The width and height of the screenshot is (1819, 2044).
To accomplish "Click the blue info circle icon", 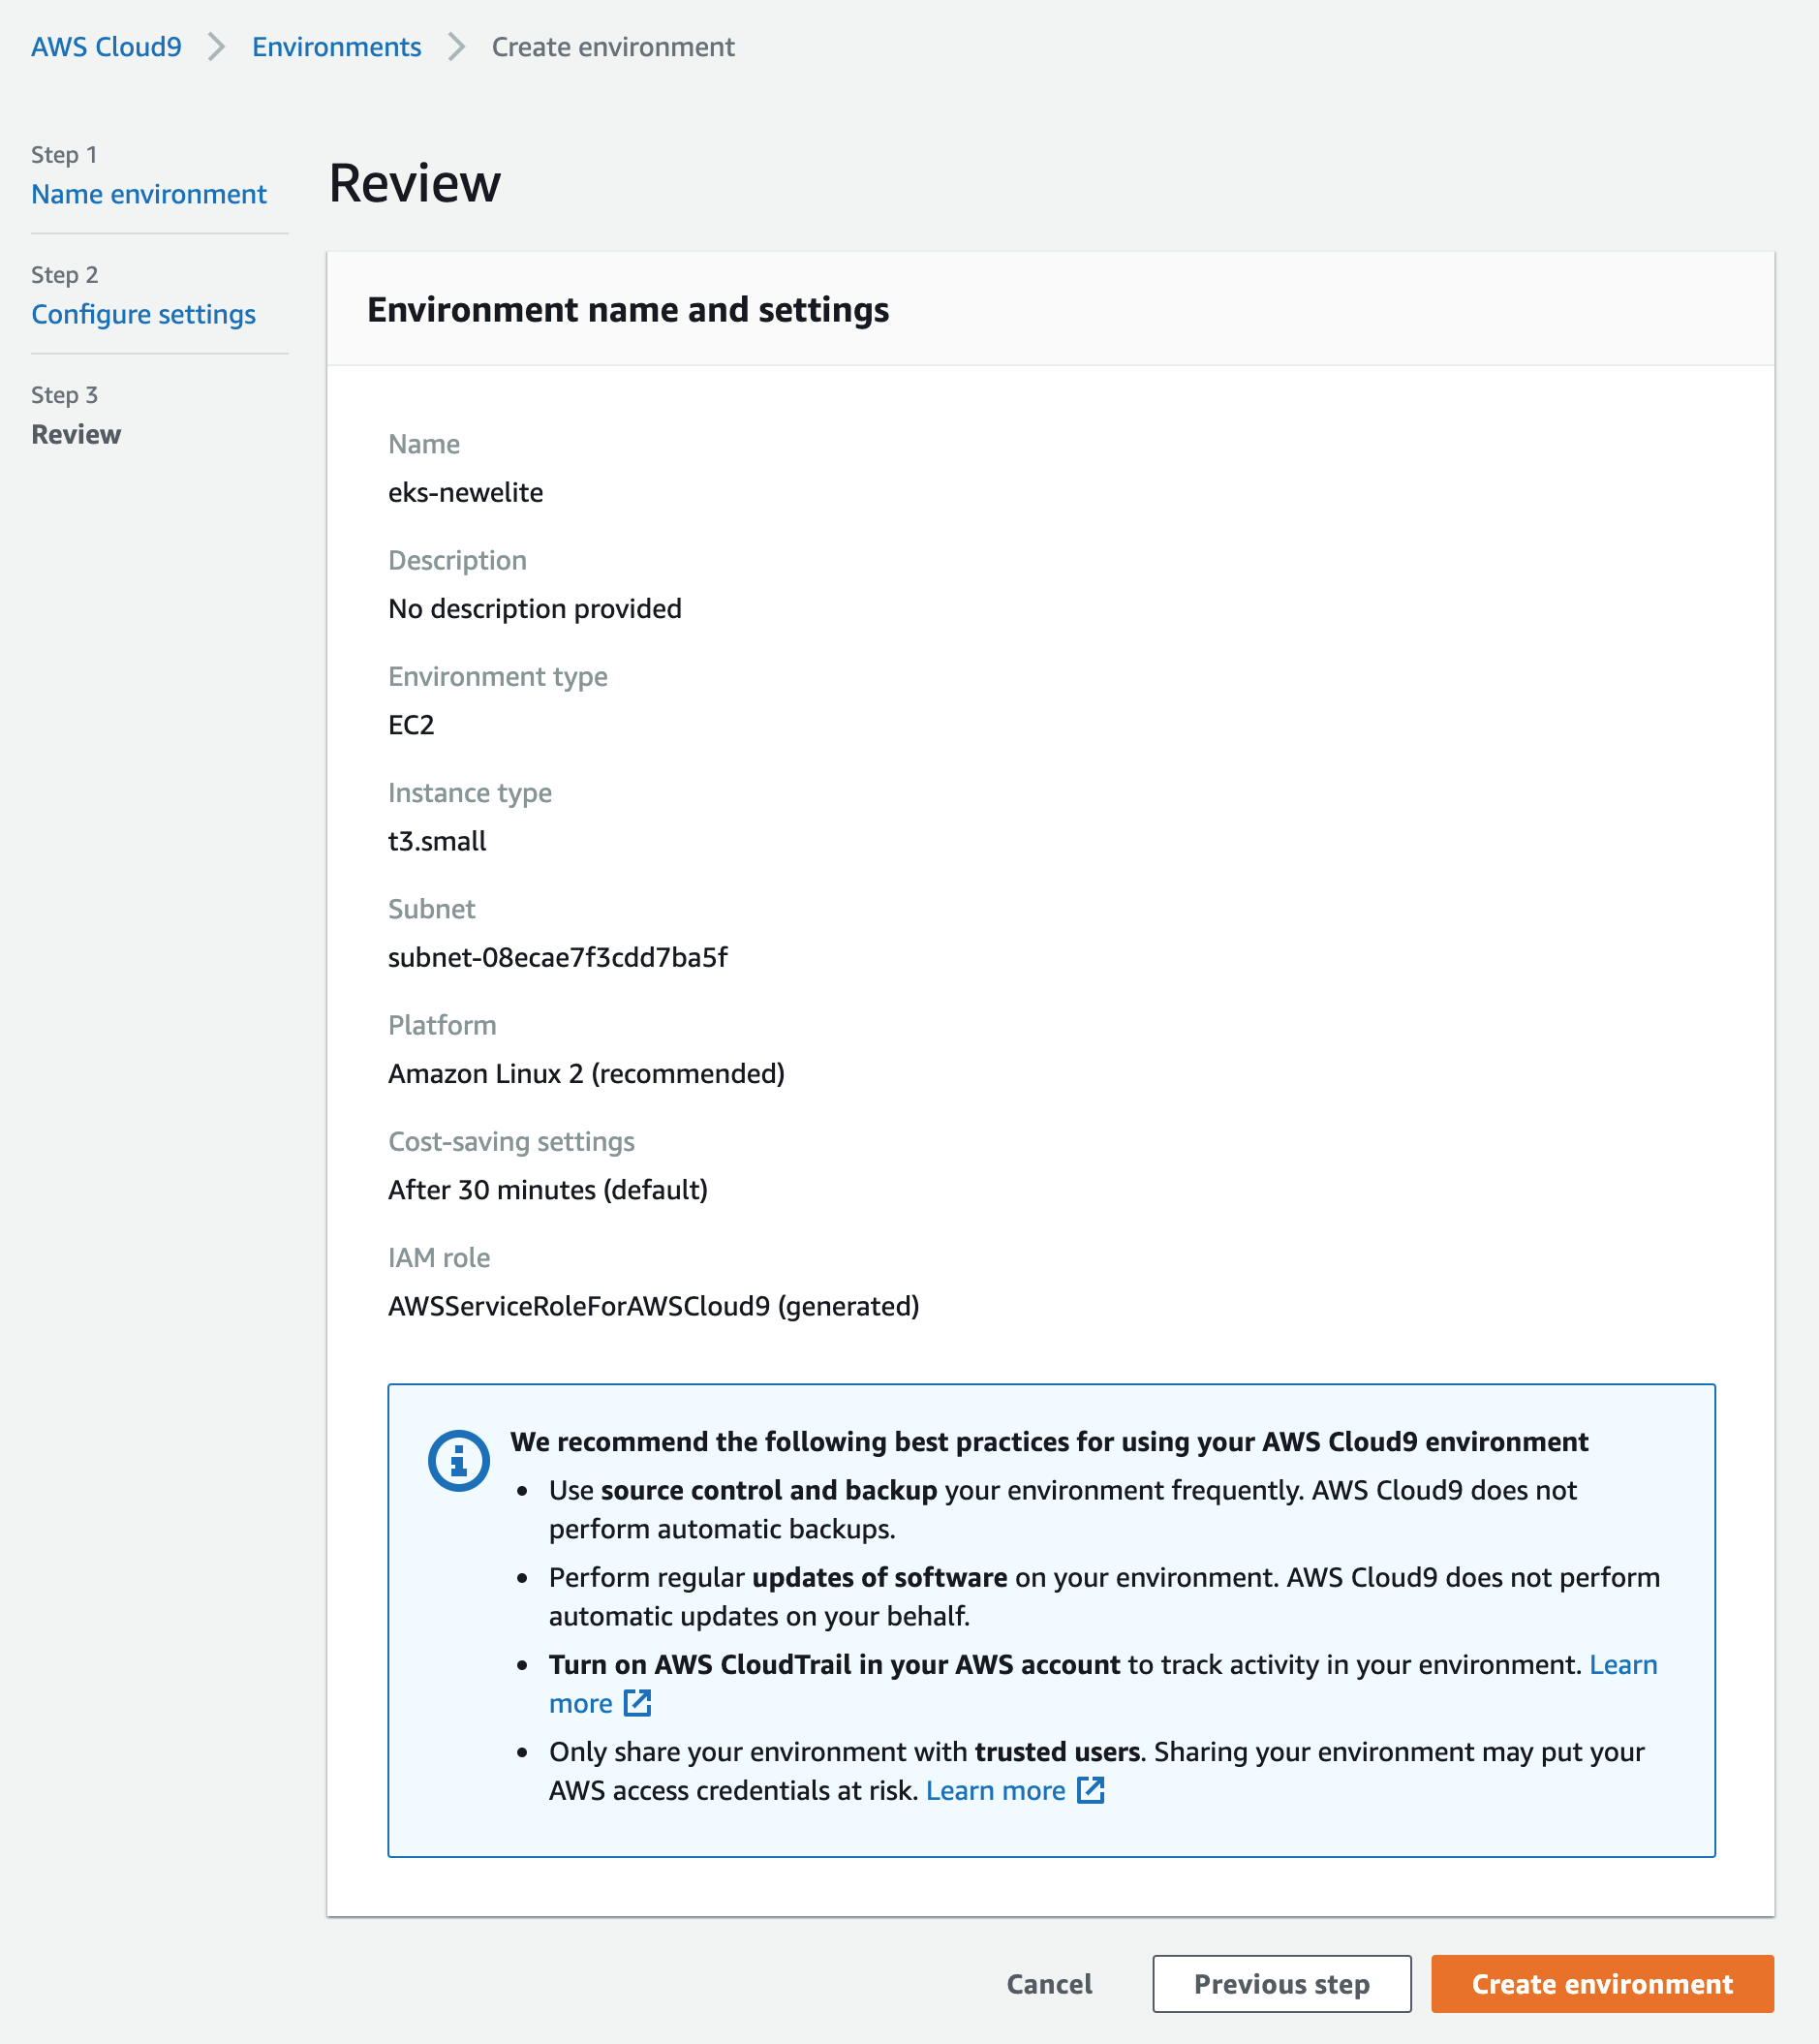I will 458,1461.
